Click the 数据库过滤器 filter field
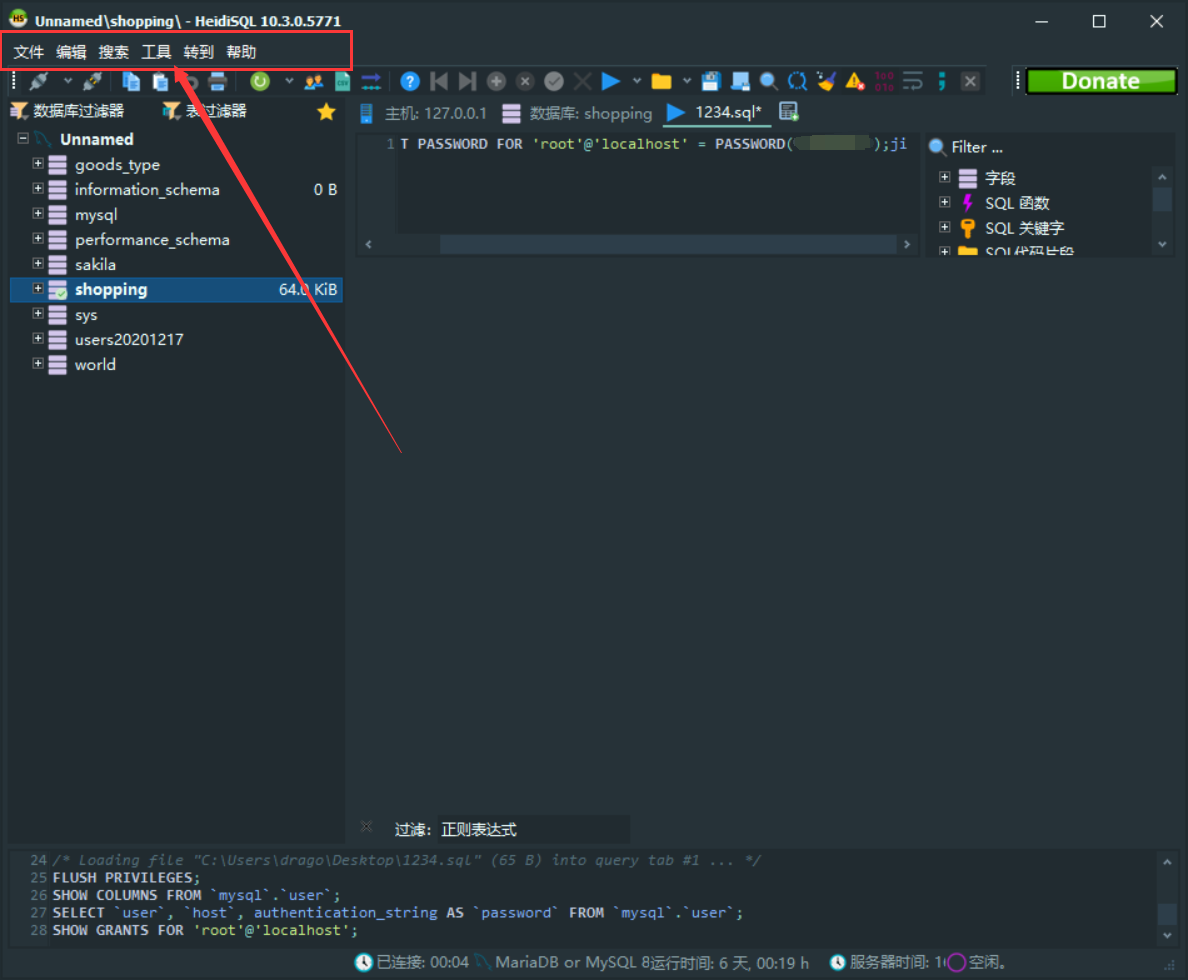The height and width of the screenshot is (980, 1188). [78, 111]
